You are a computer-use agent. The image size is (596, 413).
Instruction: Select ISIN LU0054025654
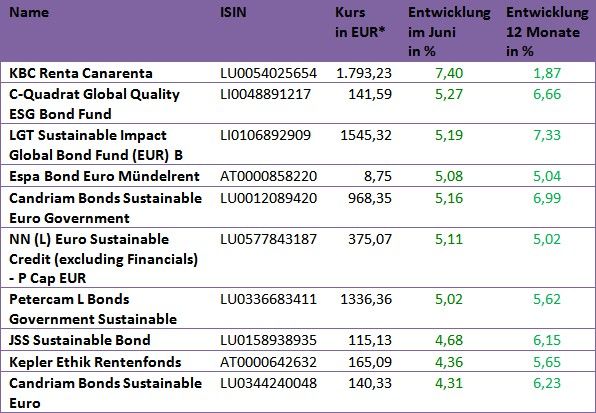pyautogui.click(x=268, y=73)
